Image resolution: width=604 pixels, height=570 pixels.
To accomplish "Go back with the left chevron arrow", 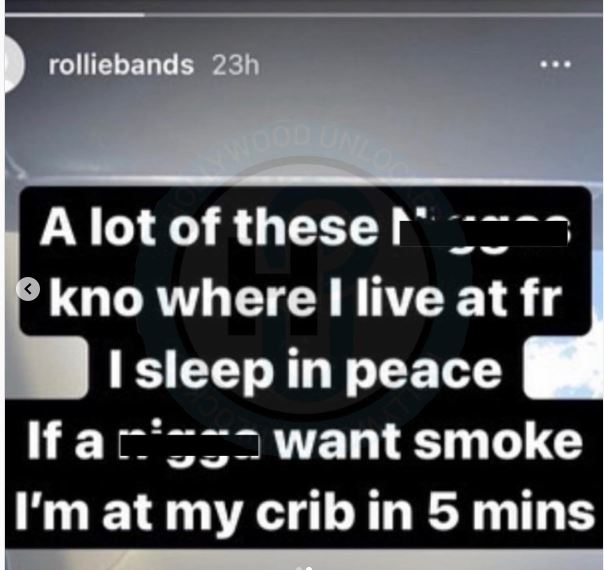I will pos(28,288).
